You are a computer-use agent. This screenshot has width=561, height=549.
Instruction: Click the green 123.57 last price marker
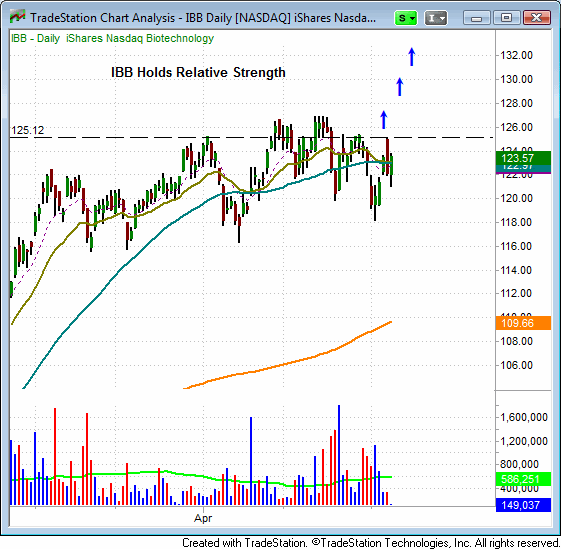click(x=523, y=158)
